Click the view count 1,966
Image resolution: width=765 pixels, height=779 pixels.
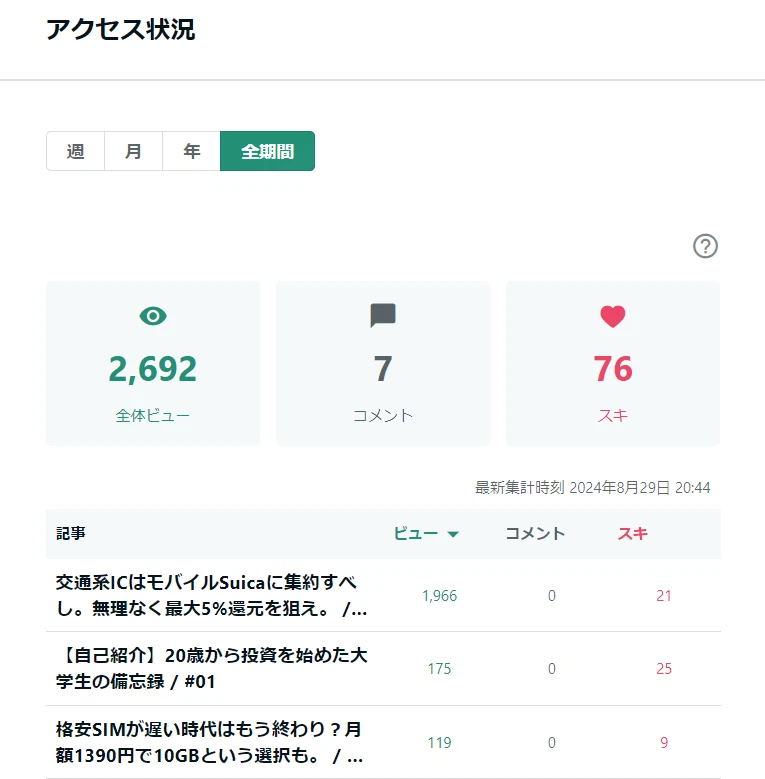[439, 595]
